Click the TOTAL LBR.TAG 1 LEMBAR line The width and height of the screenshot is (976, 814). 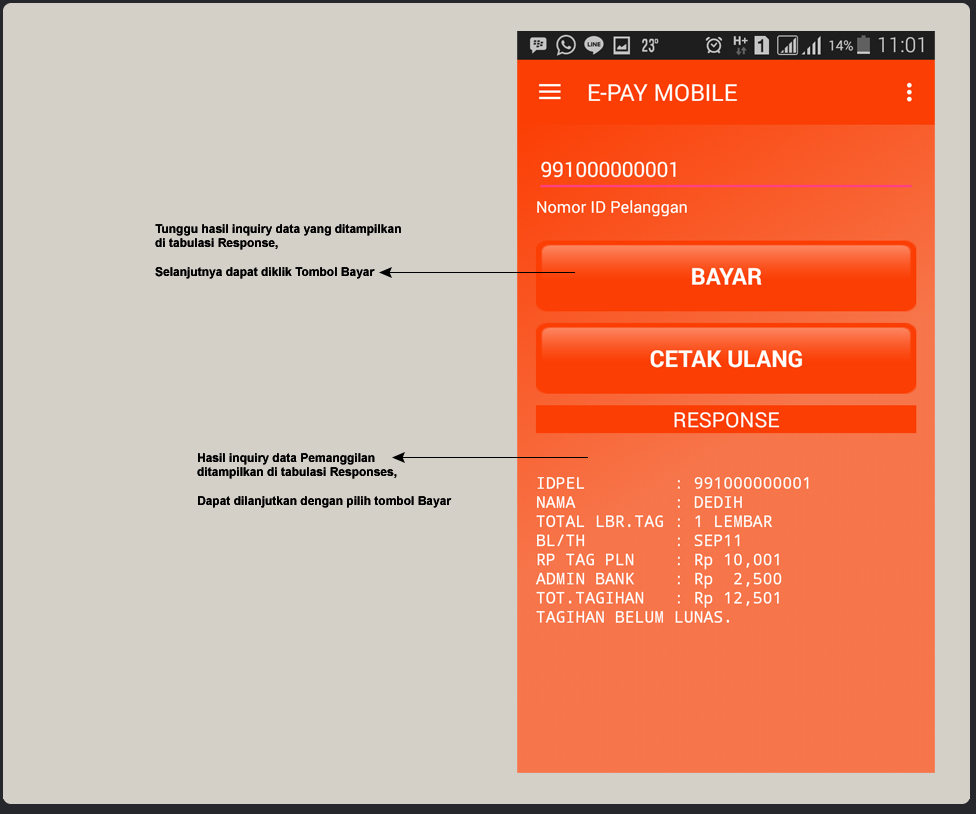point(654,522)
